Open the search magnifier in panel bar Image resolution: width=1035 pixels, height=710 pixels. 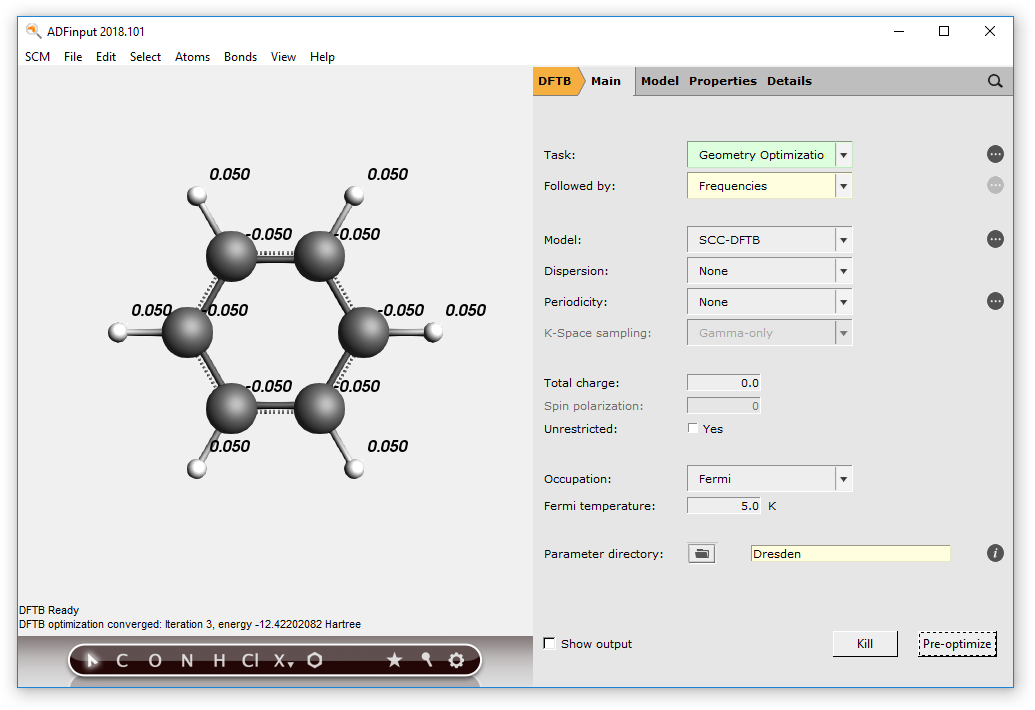995,81
